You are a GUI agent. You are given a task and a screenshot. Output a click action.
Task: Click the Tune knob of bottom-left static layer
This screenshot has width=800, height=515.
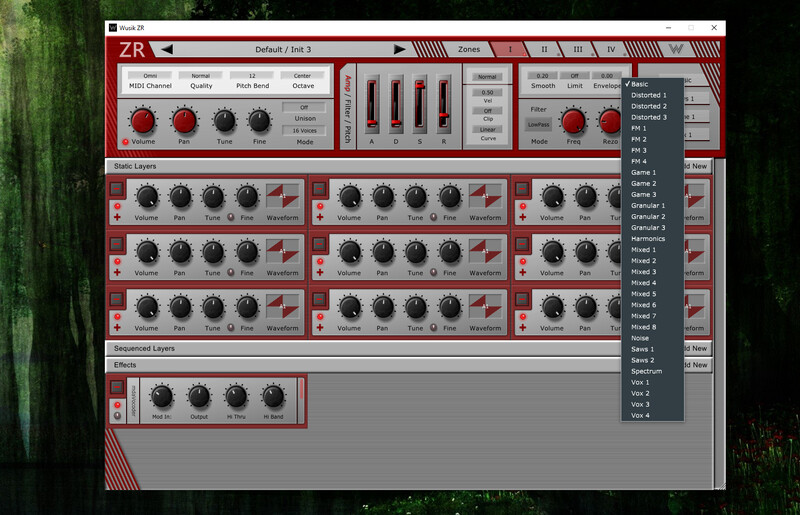tap(213, 307)
